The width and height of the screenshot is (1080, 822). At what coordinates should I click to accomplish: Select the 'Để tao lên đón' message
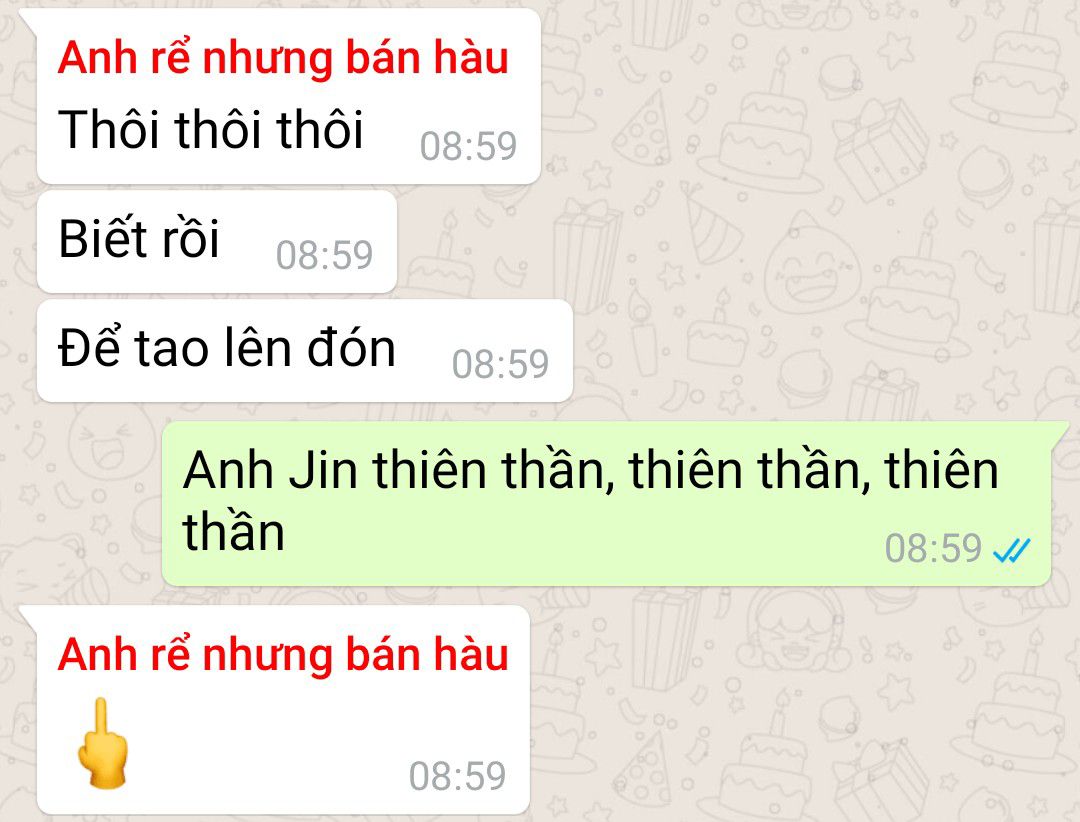click(x=304, y=351)
